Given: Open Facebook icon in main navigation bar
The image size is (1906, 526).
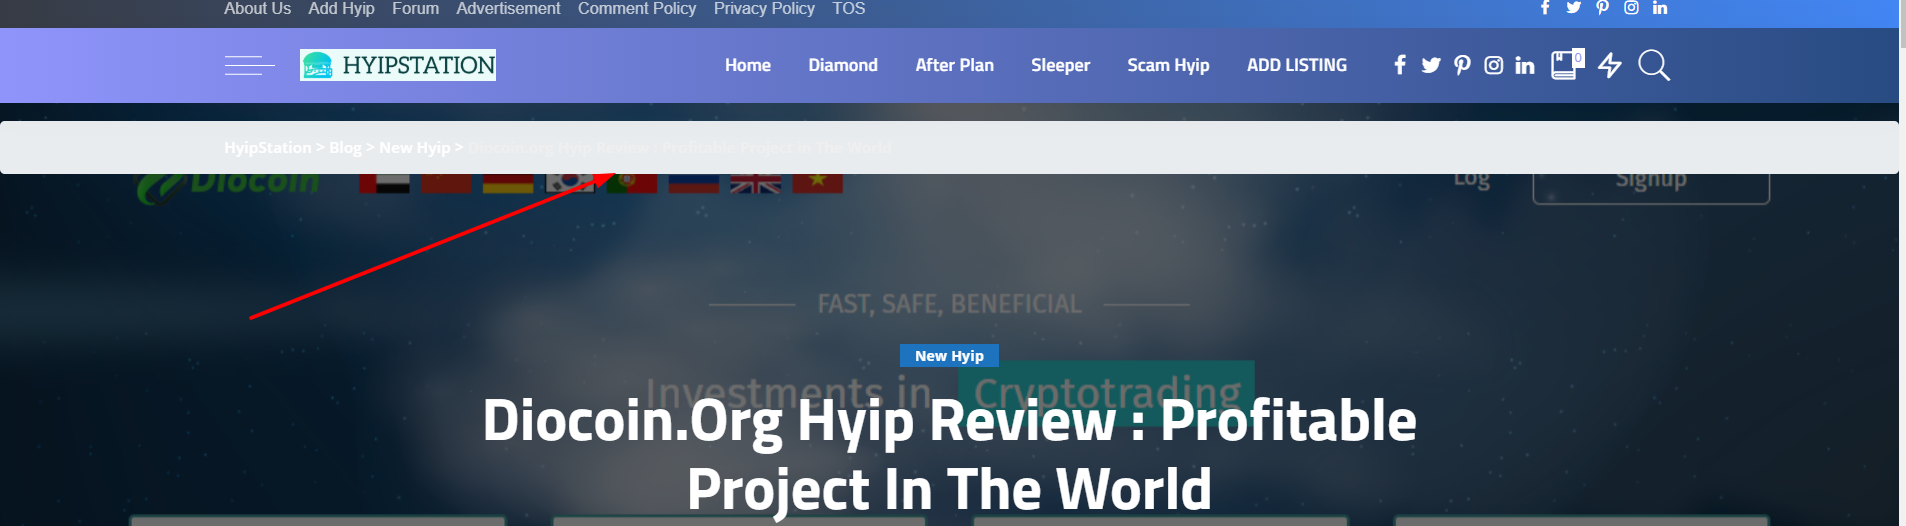Looking at the screenshot, I should [x=1400, y=65].
